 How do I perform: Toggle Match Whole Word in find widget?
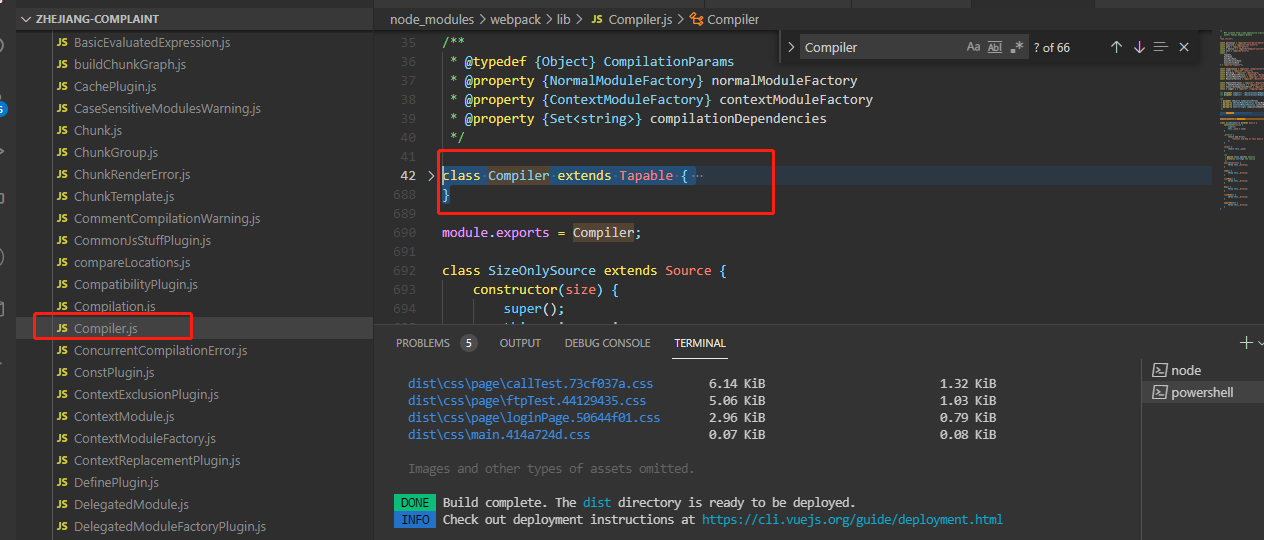pos(995,47)
